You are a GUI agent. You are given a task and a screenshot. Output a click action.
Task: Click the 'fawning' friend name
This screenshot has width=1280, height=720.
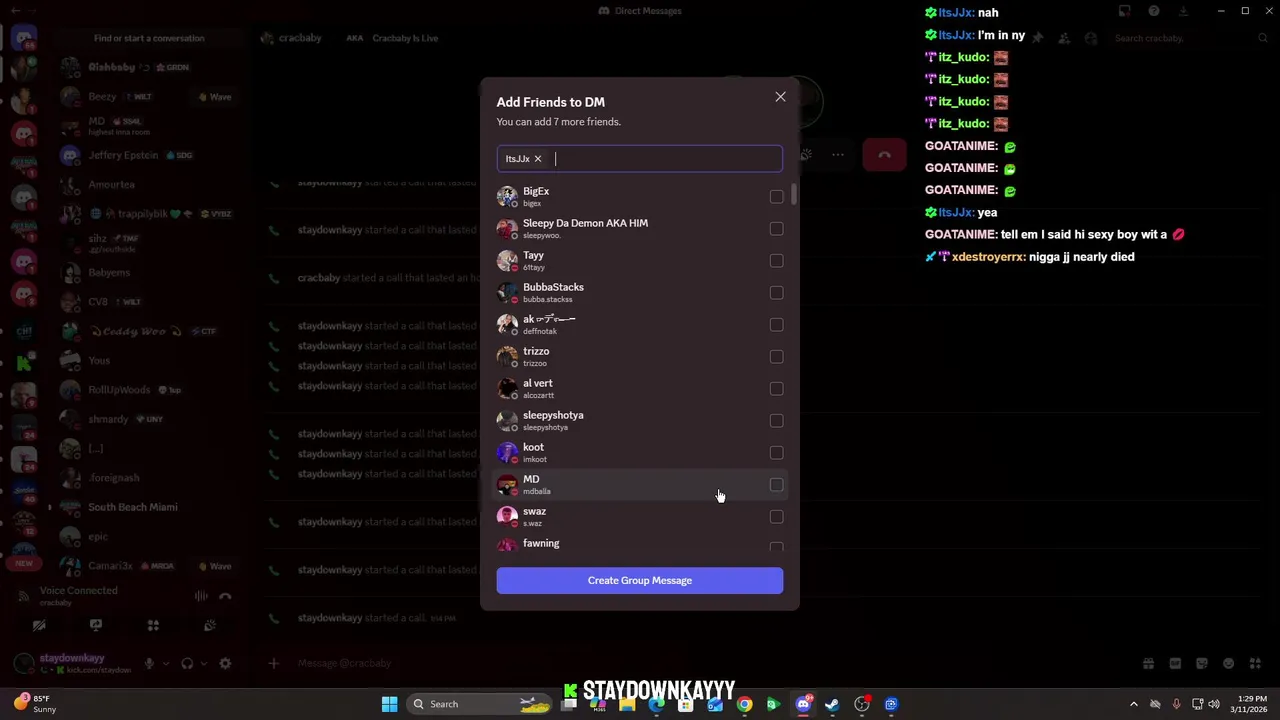coord(541,543)
